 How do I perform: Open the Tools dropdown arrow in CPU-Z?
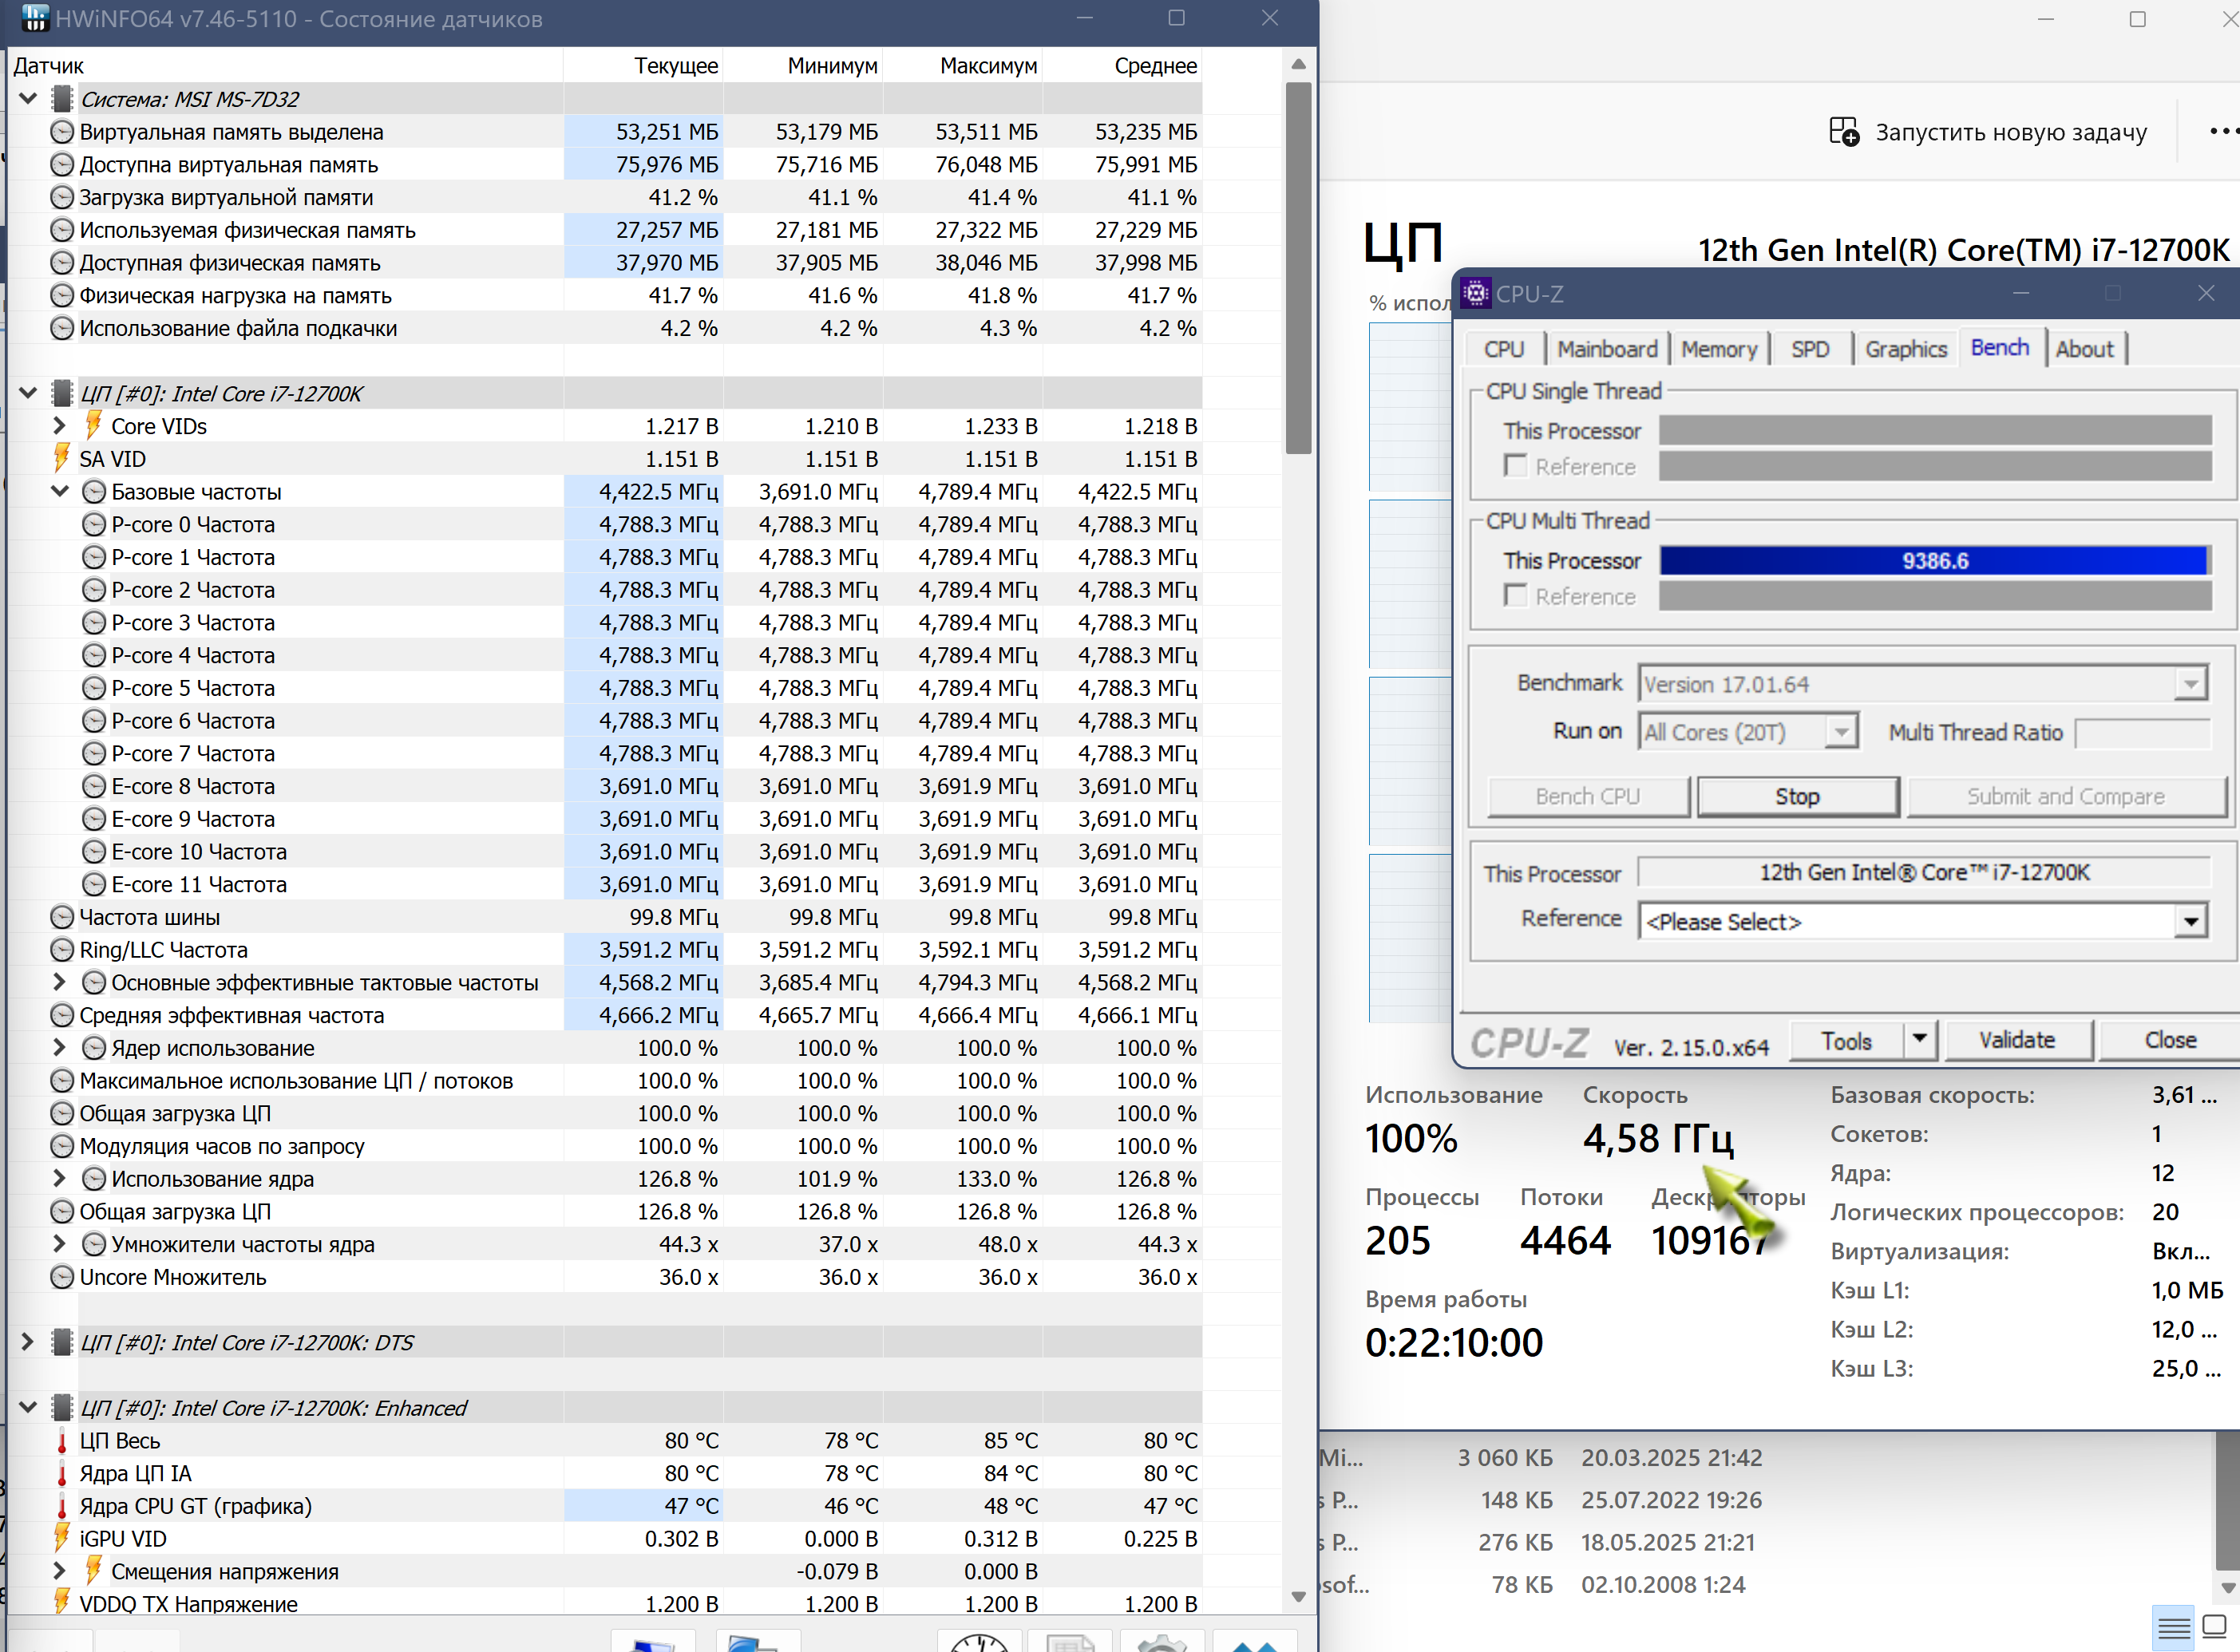[1919, 1040]
